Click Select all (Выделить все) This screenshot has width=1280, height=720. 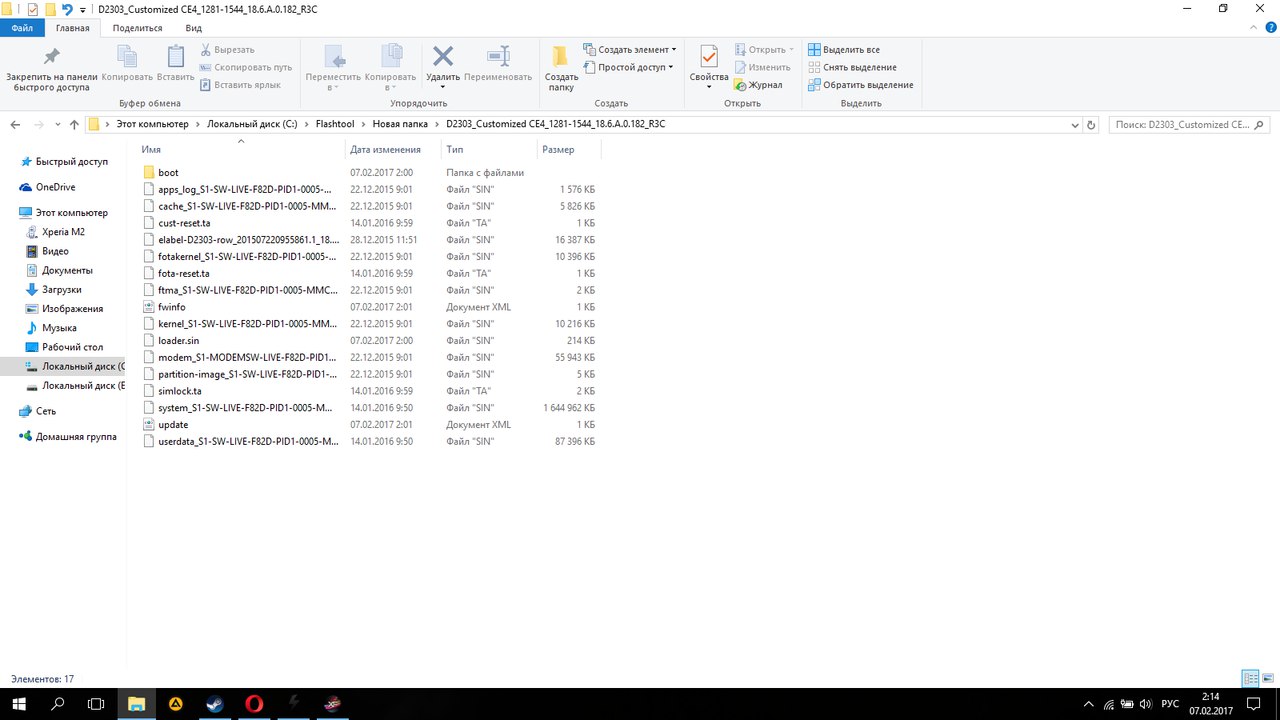(x=845, y=50)
